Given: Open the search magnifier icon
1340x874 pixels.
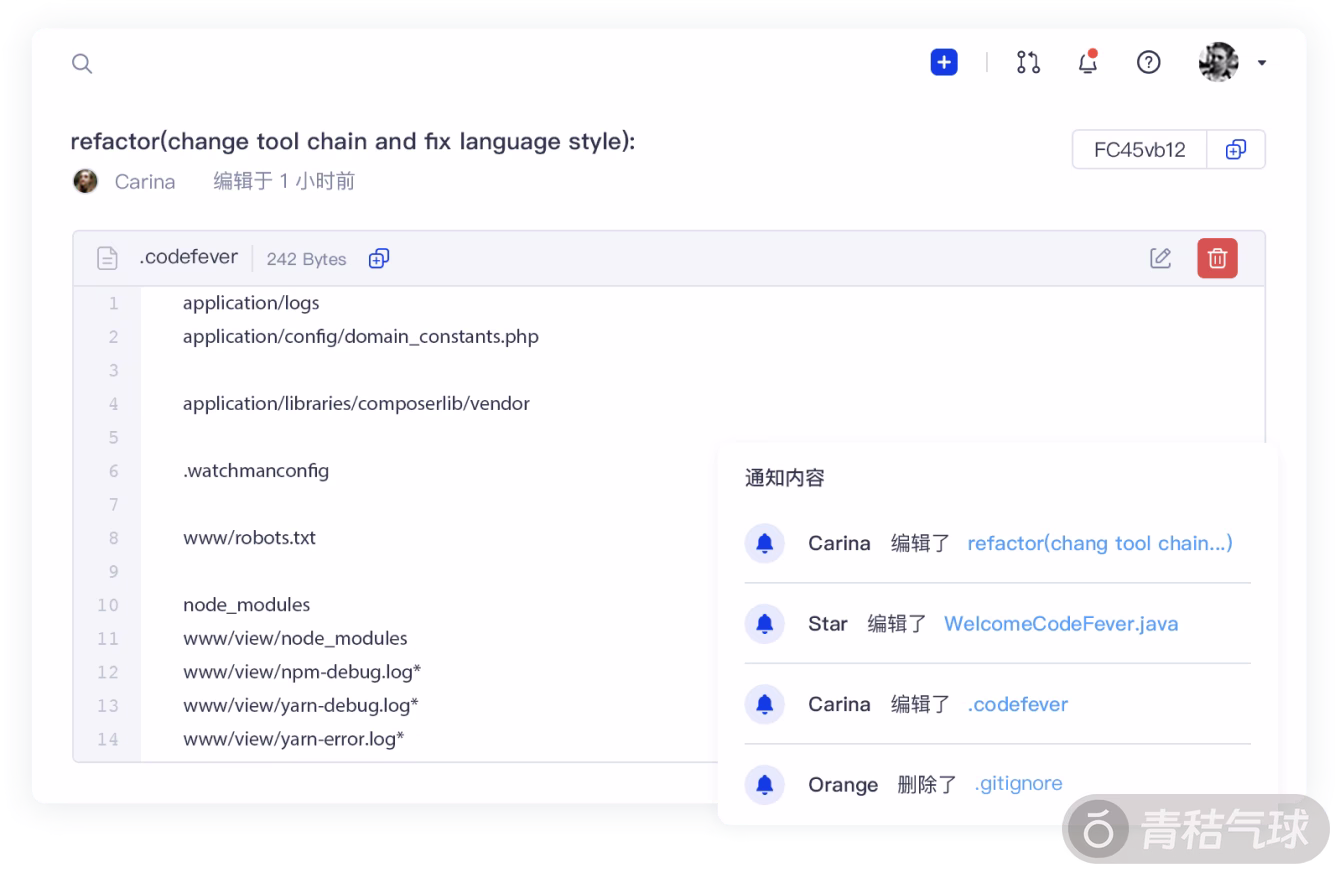Looking at the screenshot, I should (82, 64).
